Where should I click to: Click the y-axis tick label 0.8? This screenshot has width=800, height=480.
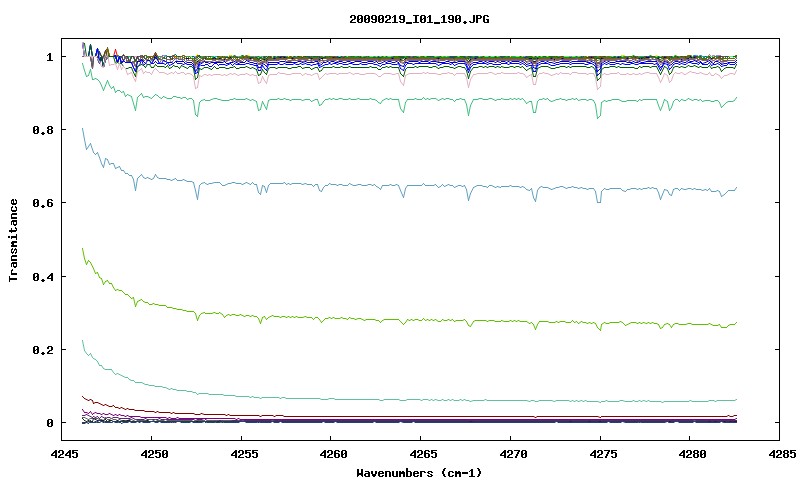coord(43,130)
